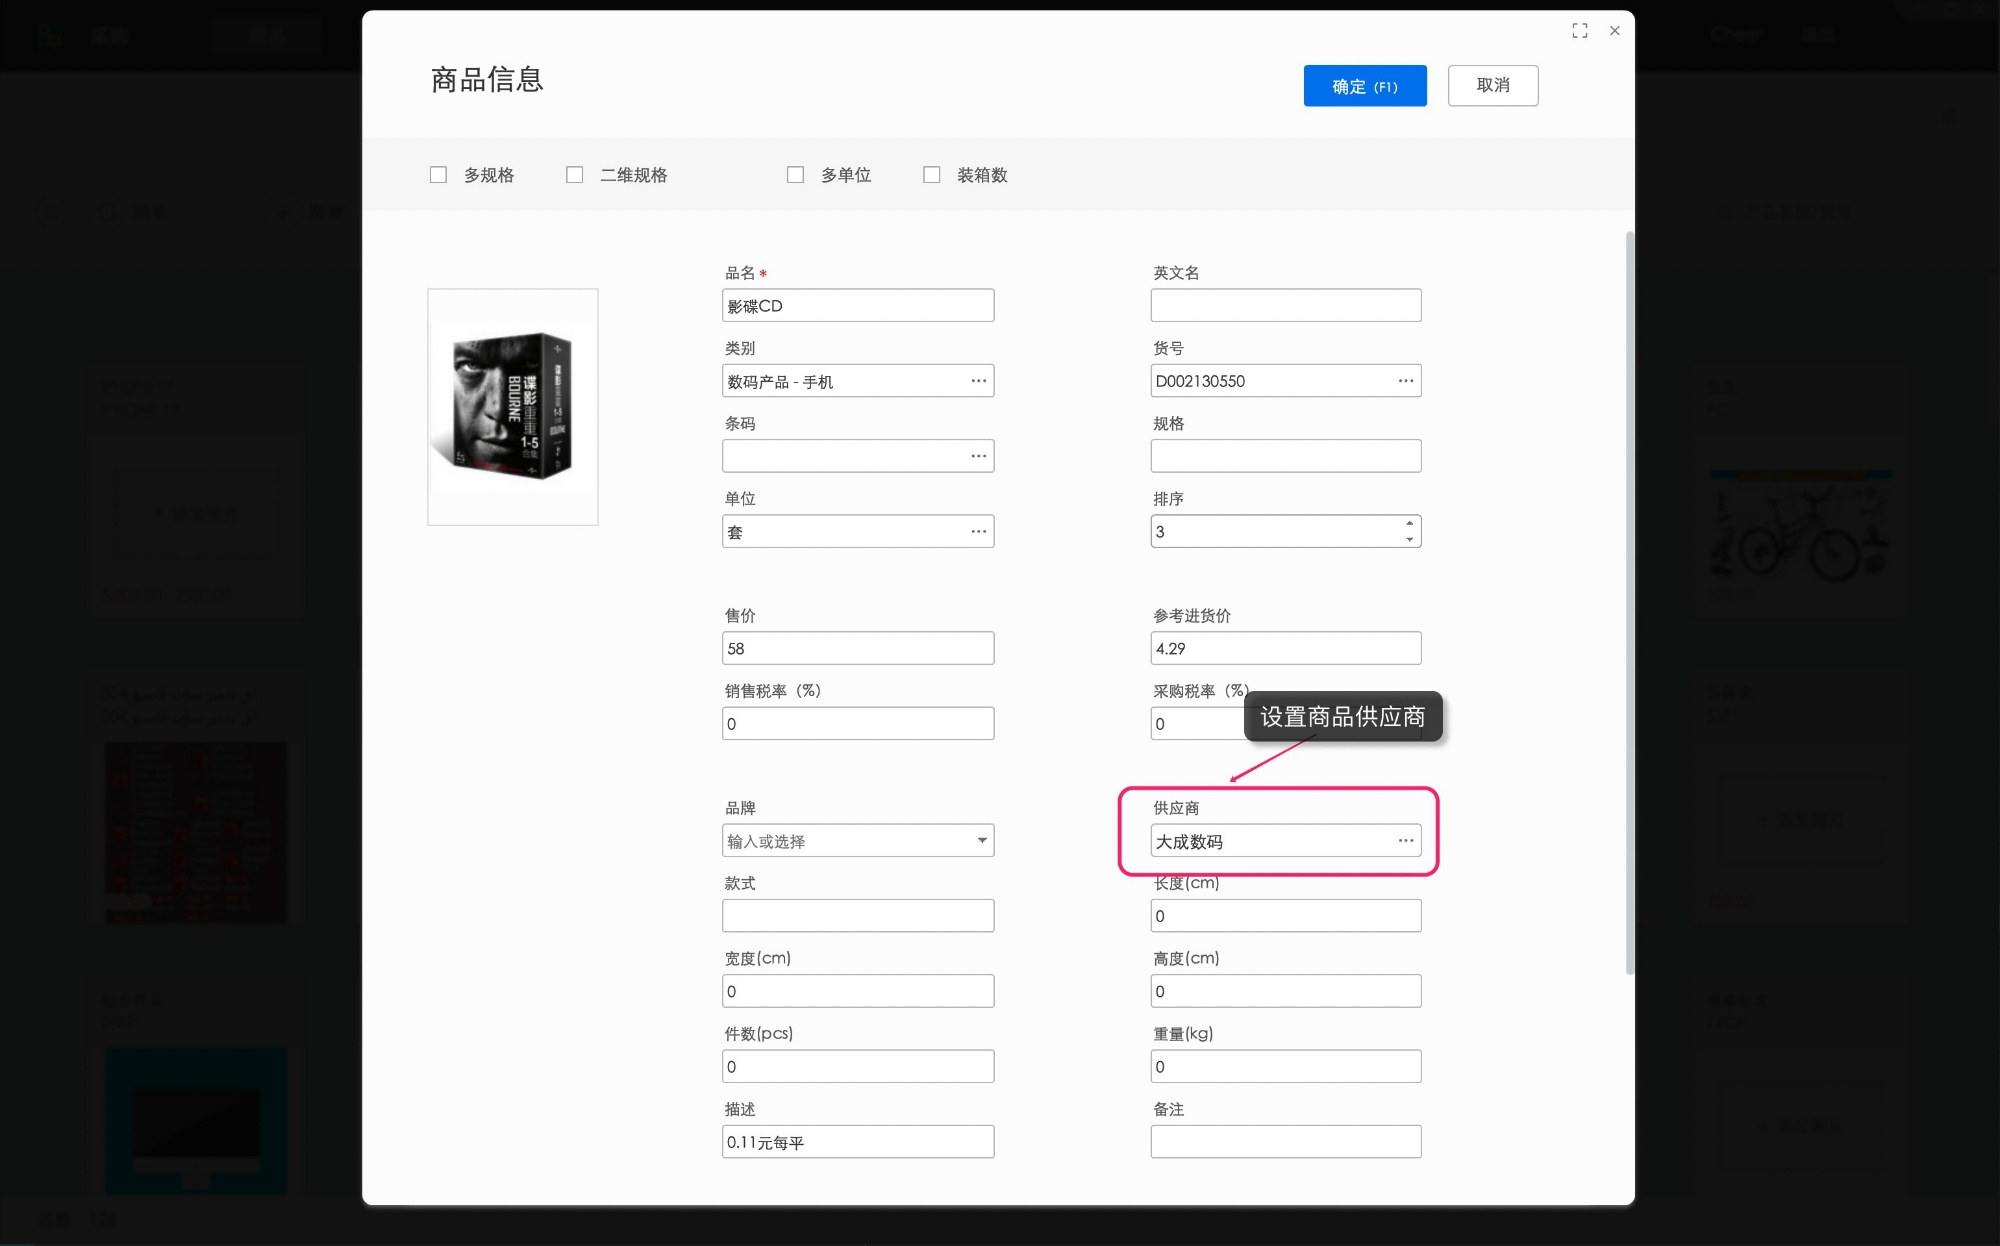The image size is (2000, 1246).
Task: Open the 单位 unit picker ellipsis icon
Action: tap(978, 531)
